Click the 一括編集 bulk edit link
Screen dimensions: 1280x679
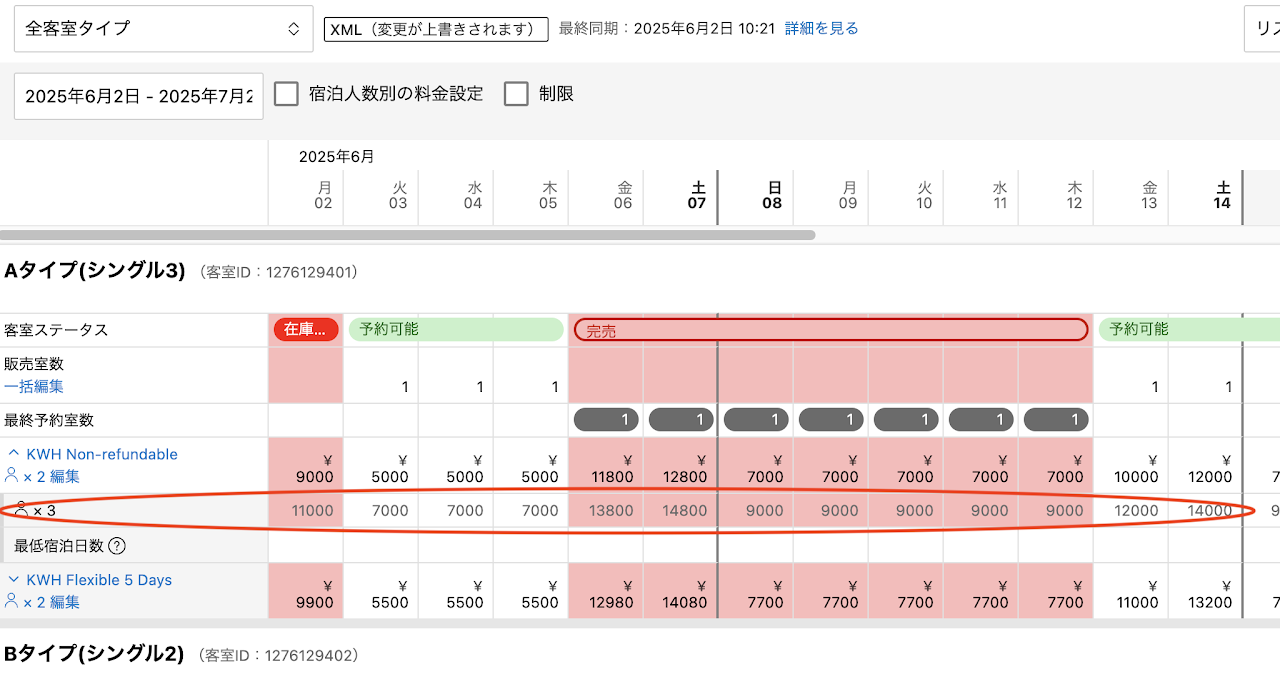click(34, 386)
